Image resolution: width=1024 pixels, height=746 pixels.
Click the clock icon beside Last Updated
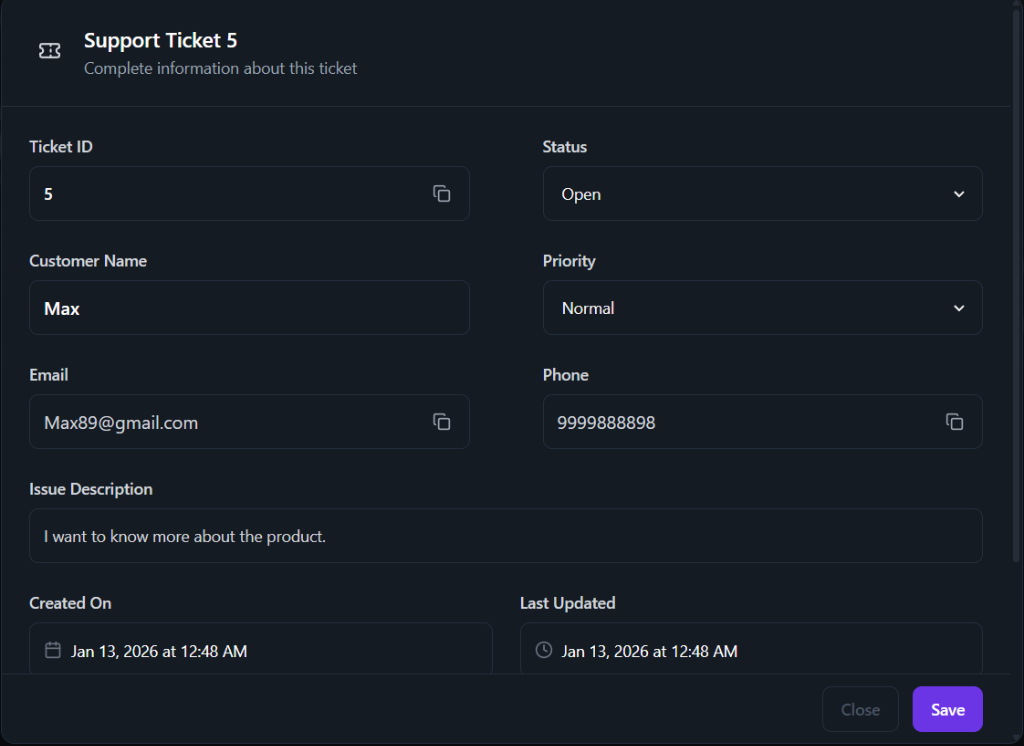click(543, 649)
